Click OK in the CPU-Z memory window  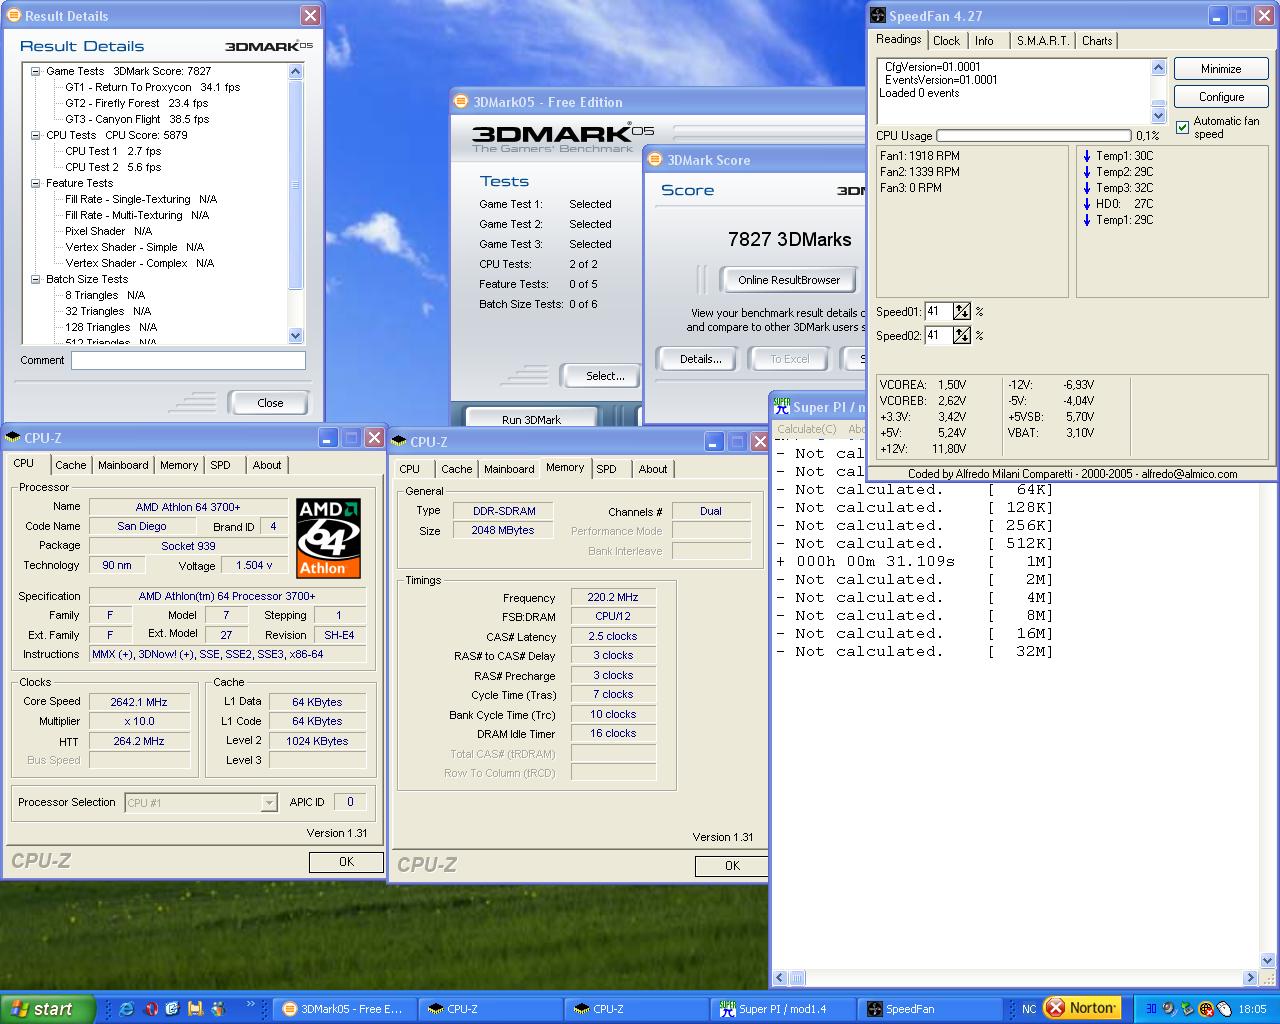[732, 866]
